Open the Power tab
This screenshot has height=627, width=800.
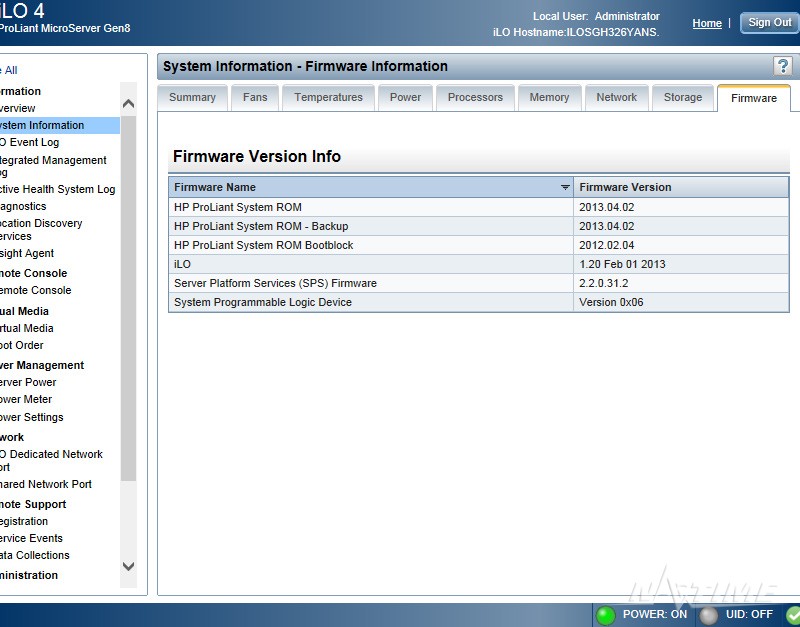[405, 97]
